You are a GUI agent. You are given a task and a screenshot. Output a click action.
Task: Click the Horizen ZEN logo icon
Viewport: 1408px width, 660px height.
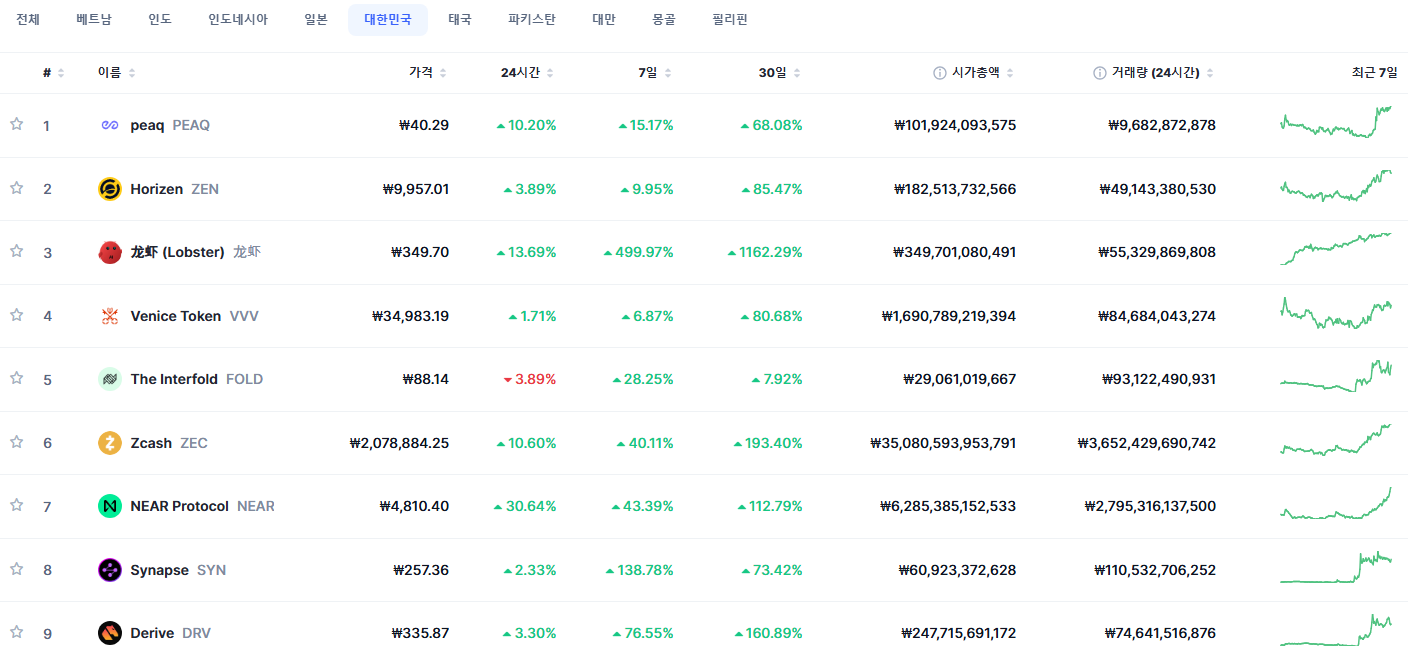pos(110,189)
